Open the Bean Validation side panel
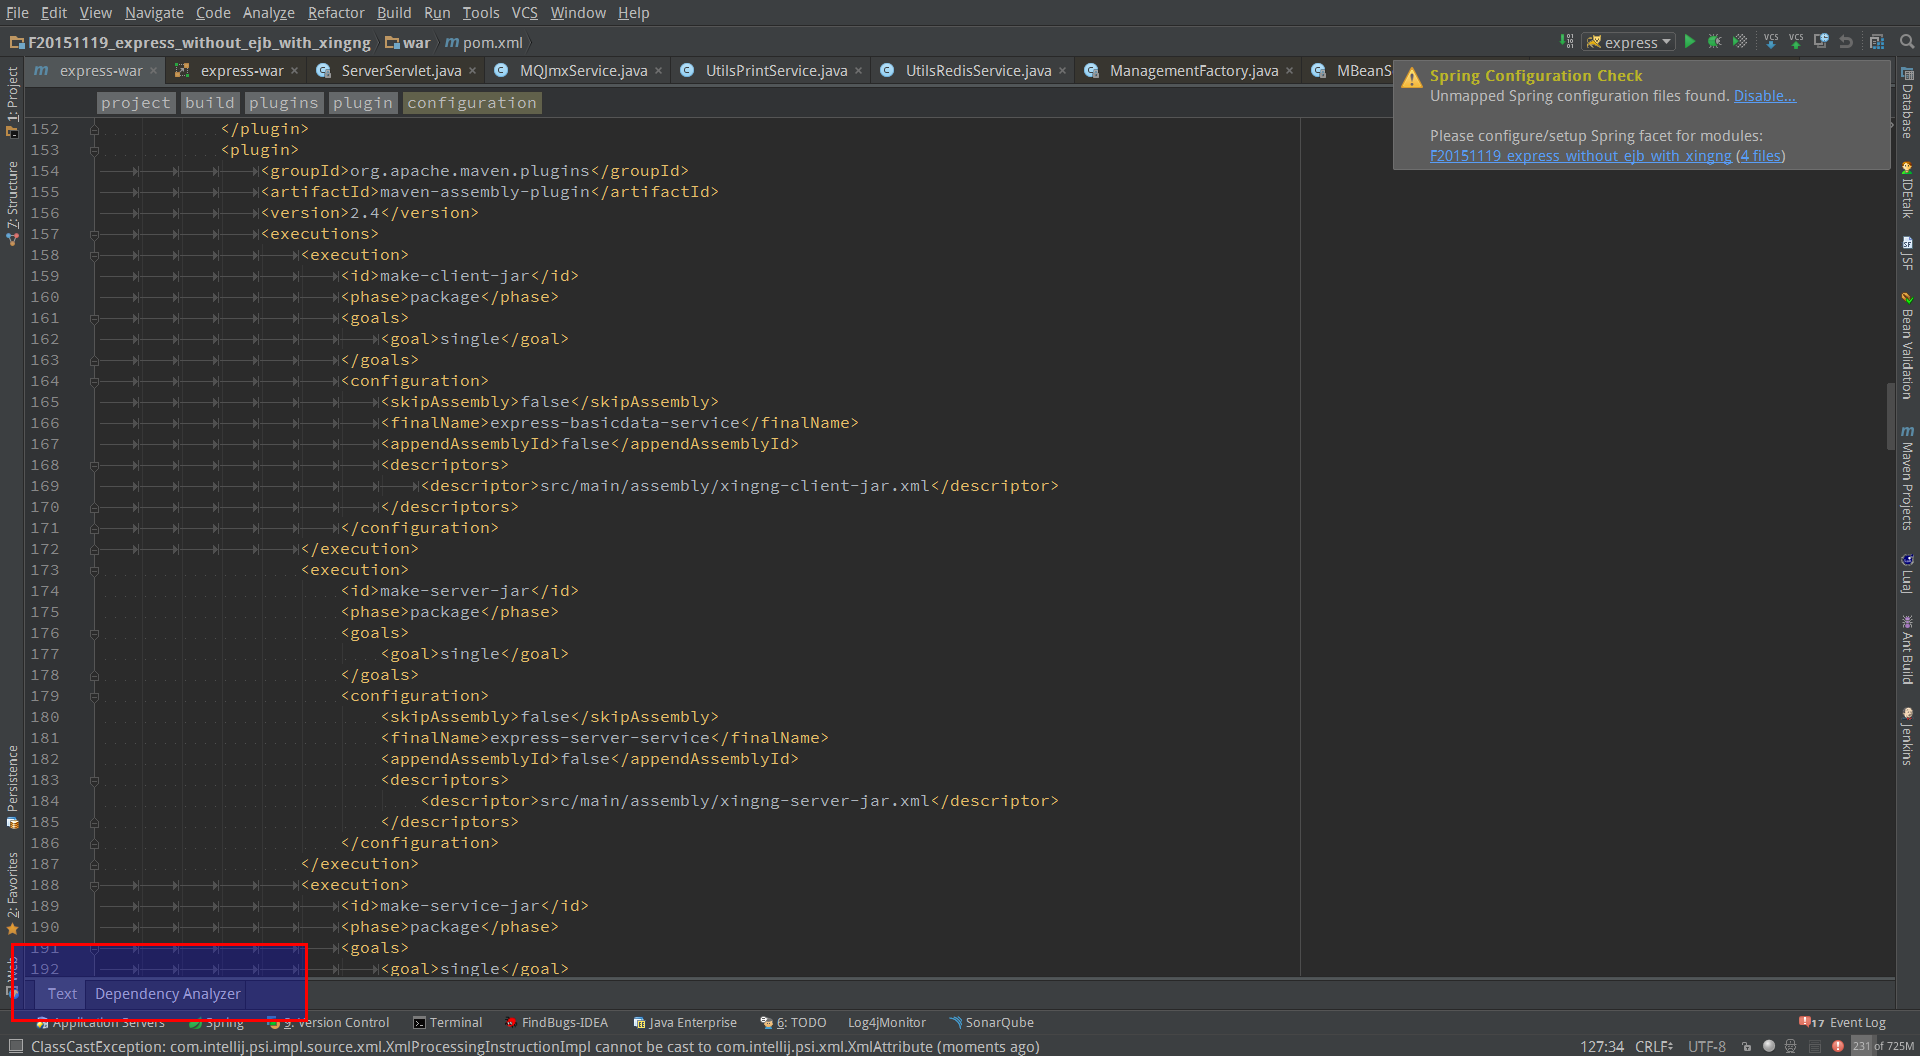The height and width of the screenshot is (1056, 1920). pos(1908,346)
